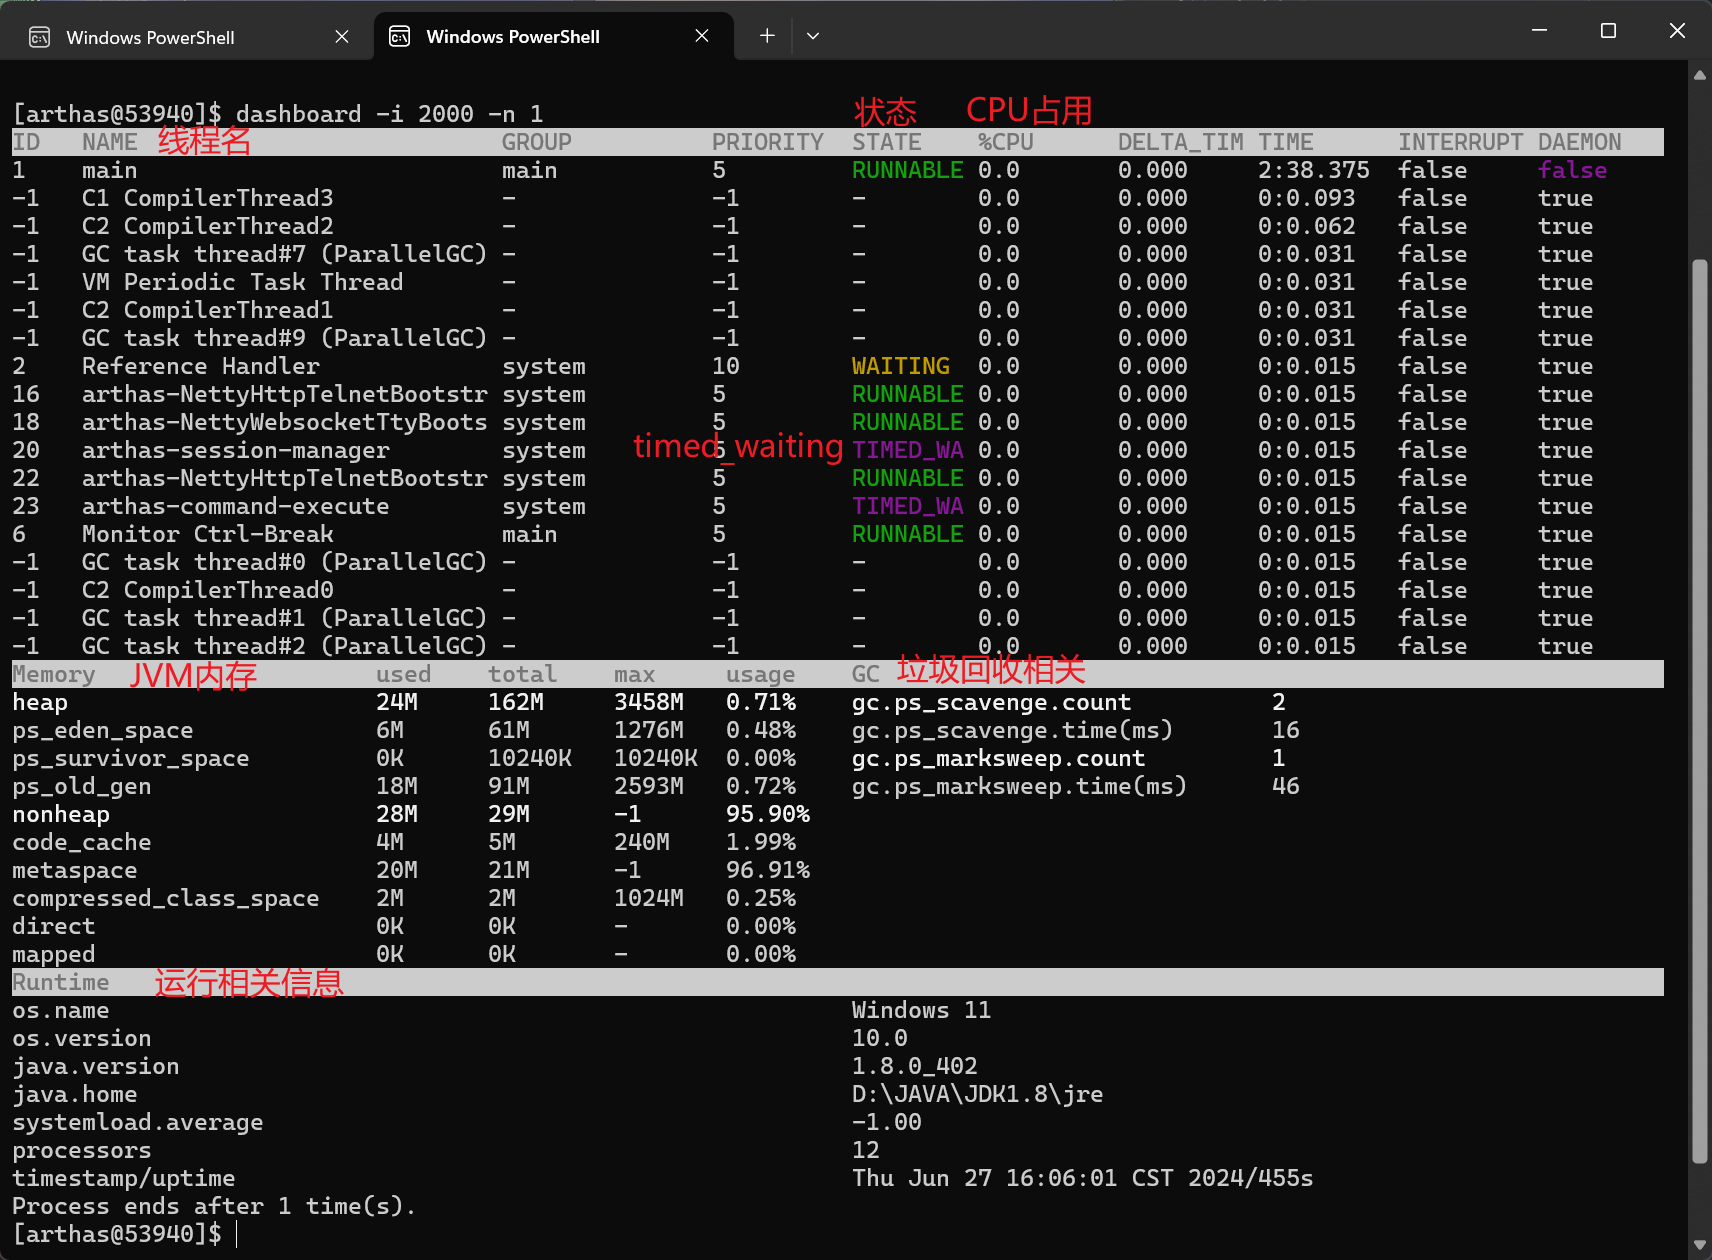Minimize the terminal window
This screenshot has width=1712, height=1260.
[x=1539, y=31]
